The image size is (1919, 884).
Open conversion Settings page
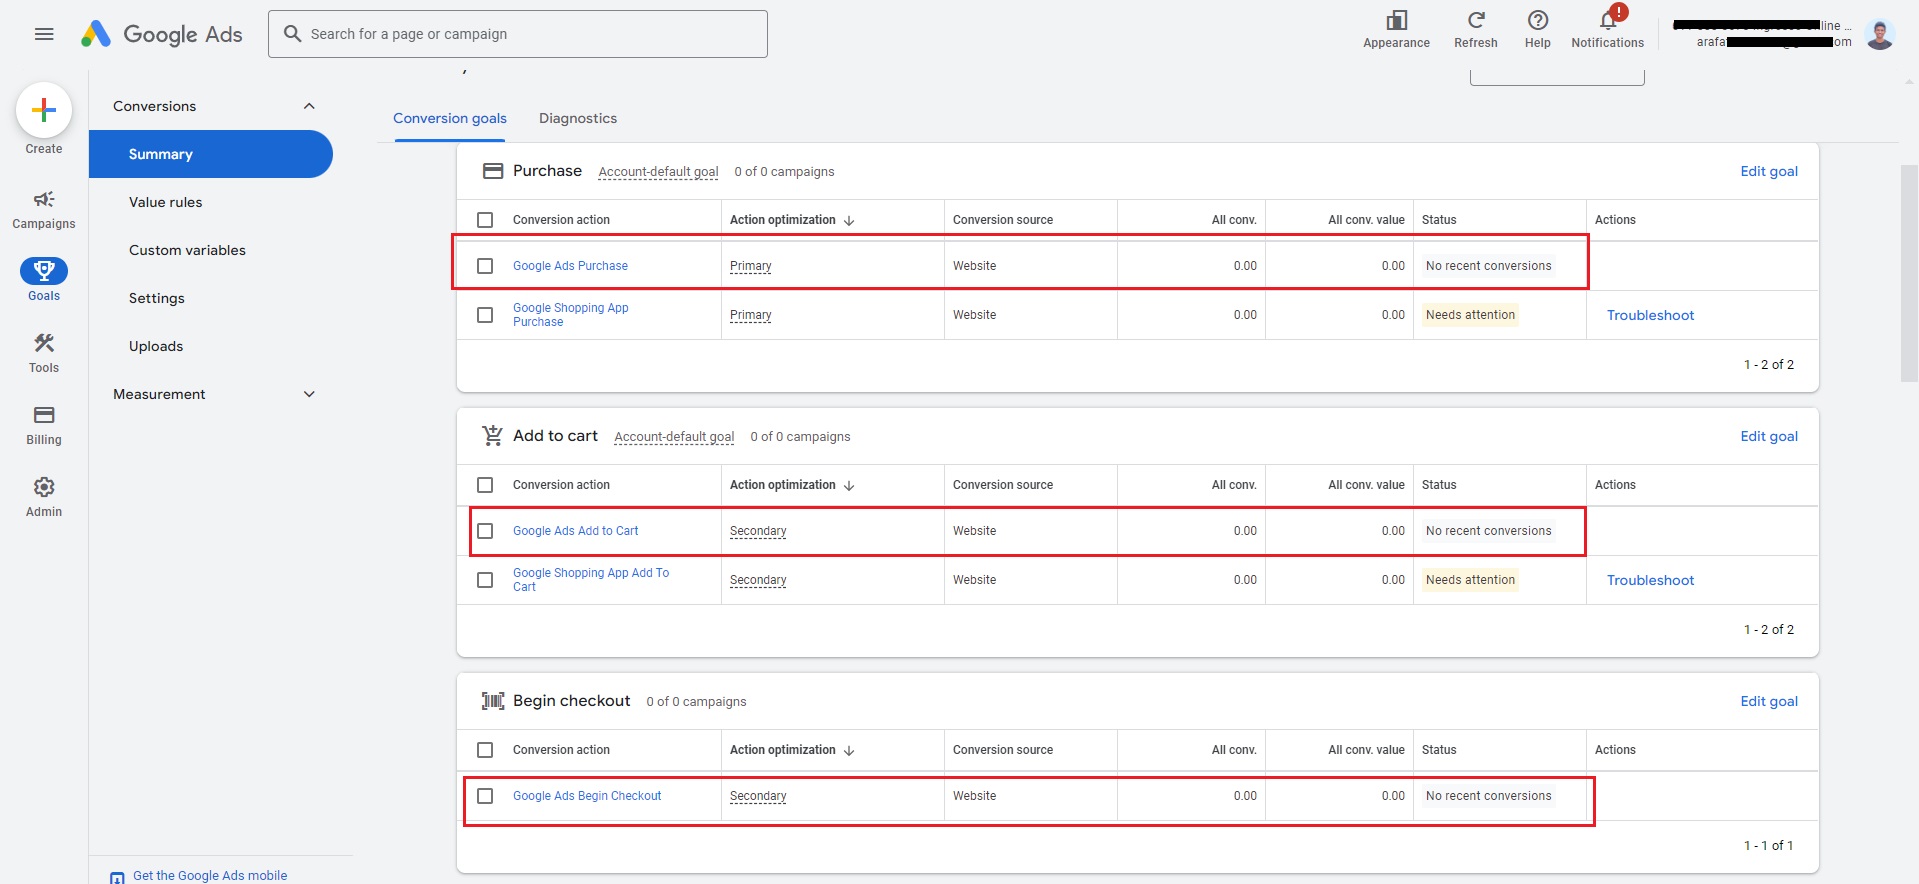[x=157, y=298]
